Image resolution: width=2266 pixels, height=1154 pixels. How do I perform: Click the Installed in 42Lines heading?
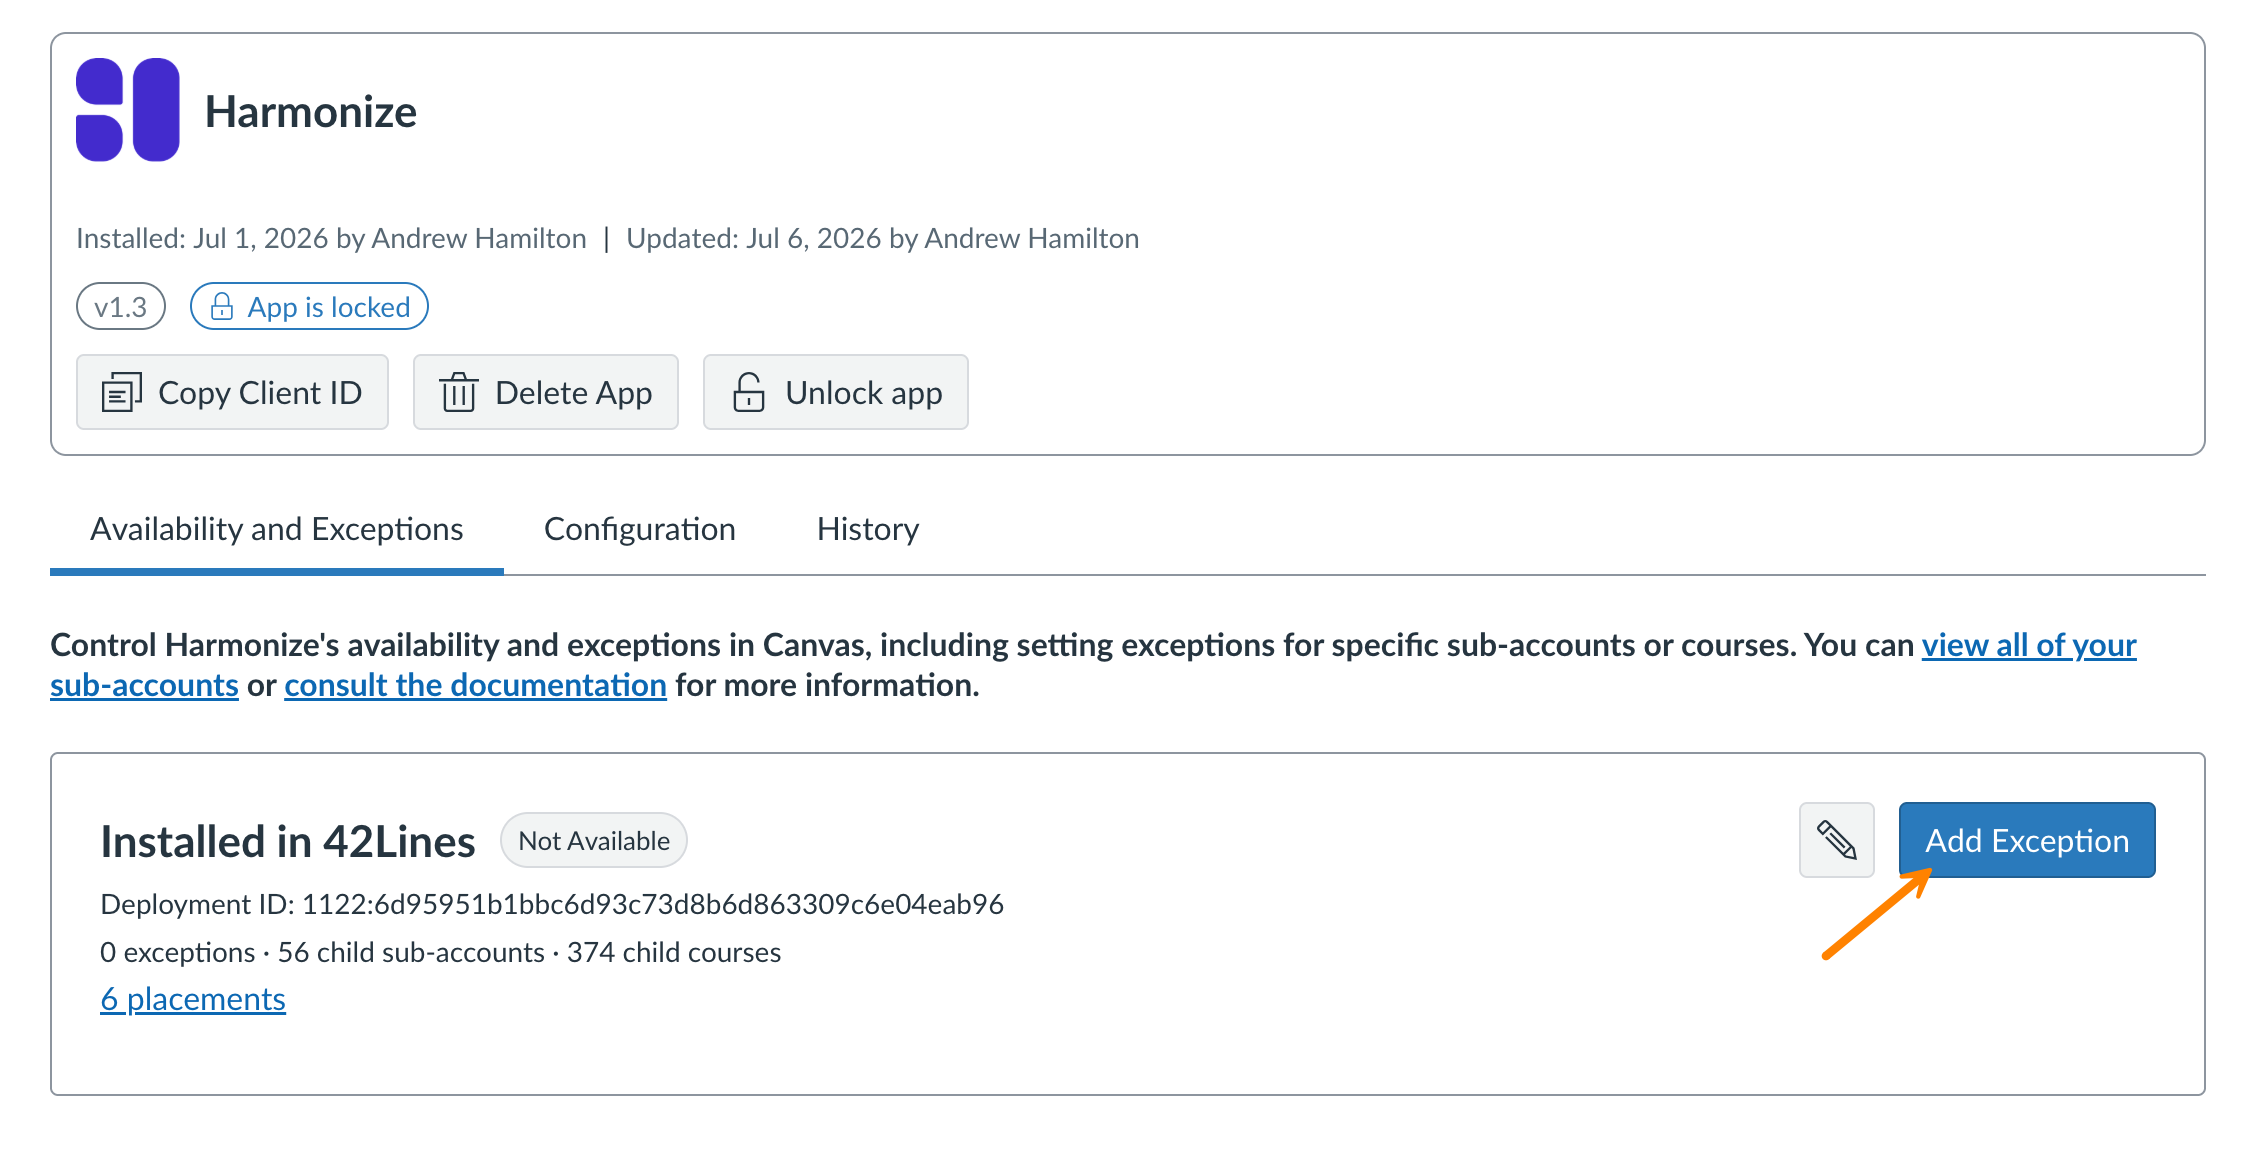click(288, 841)
